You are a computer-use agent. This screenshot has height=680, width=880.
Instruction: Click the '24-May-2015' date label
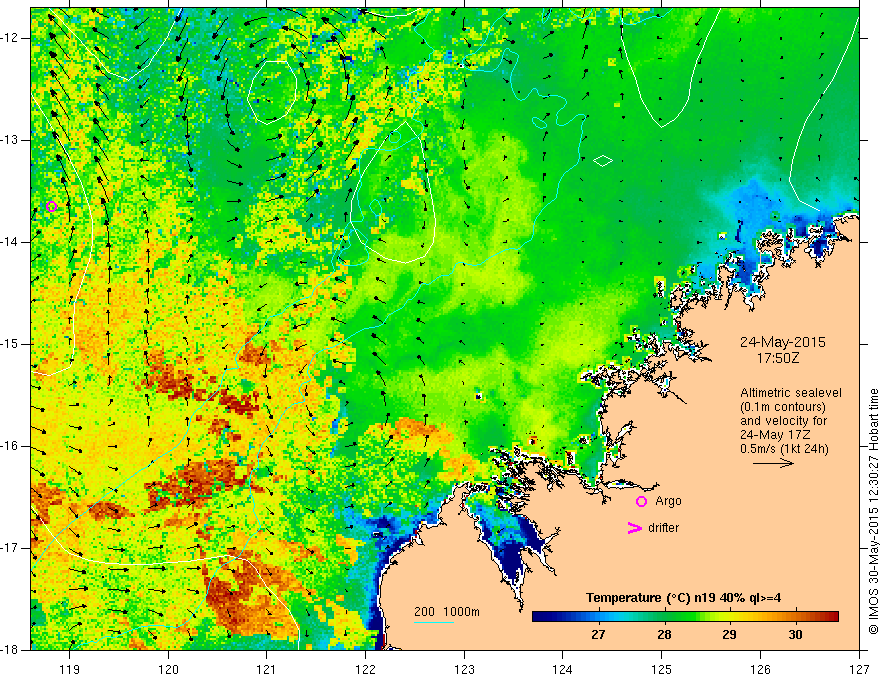click(782, 342)
